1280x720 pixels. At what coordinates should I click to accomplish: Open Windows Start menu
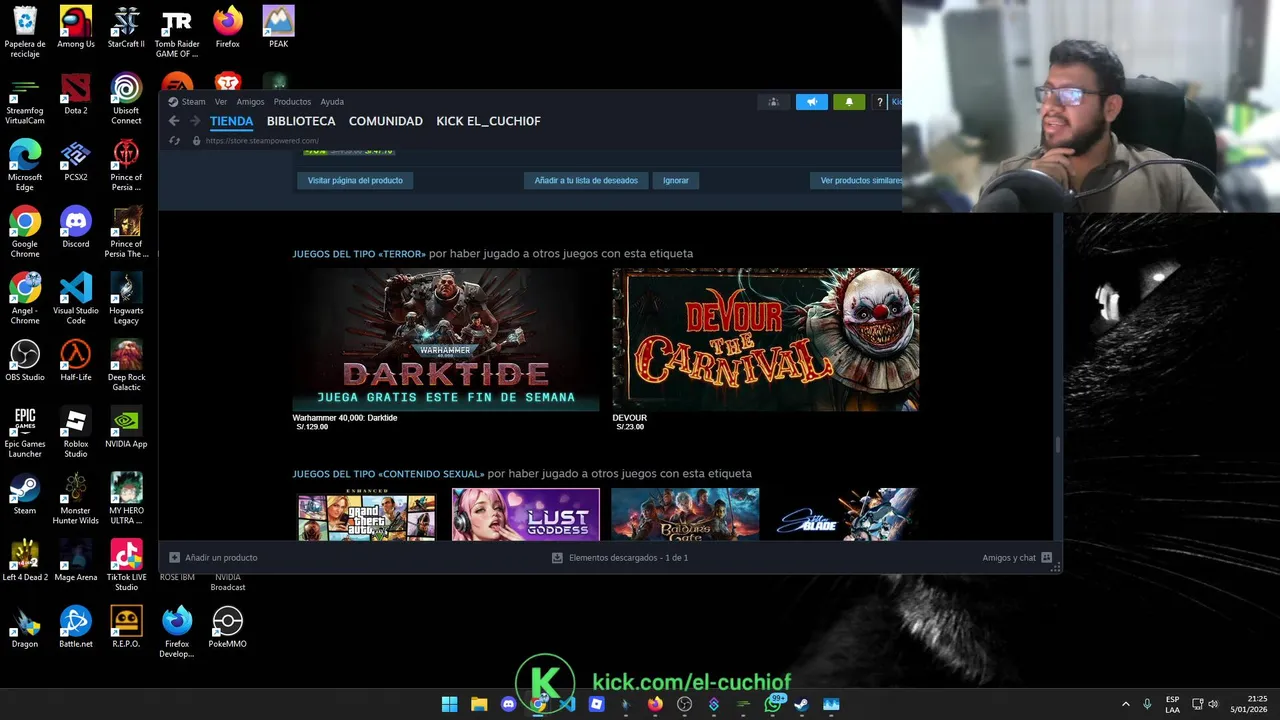(450, 704)
